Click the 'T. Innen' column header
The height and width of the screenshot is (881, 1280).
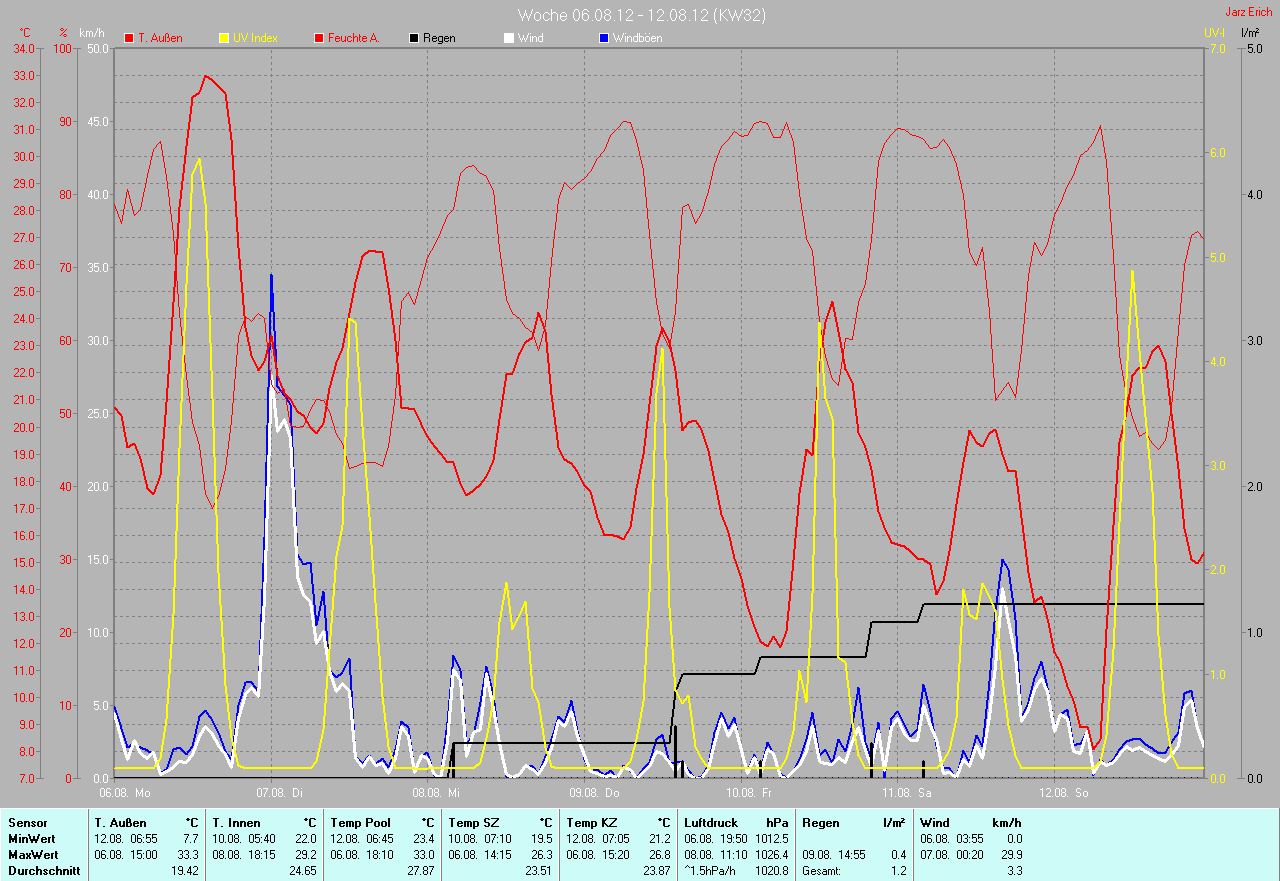click(x=236, y=822)
